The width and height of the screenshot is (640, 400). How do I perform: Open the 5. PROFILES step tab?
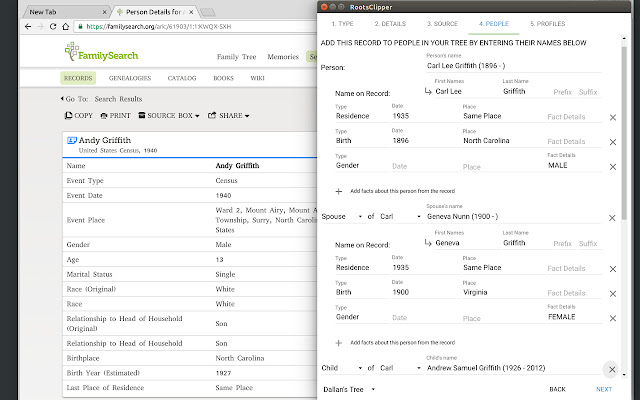(x=547, y=24)
